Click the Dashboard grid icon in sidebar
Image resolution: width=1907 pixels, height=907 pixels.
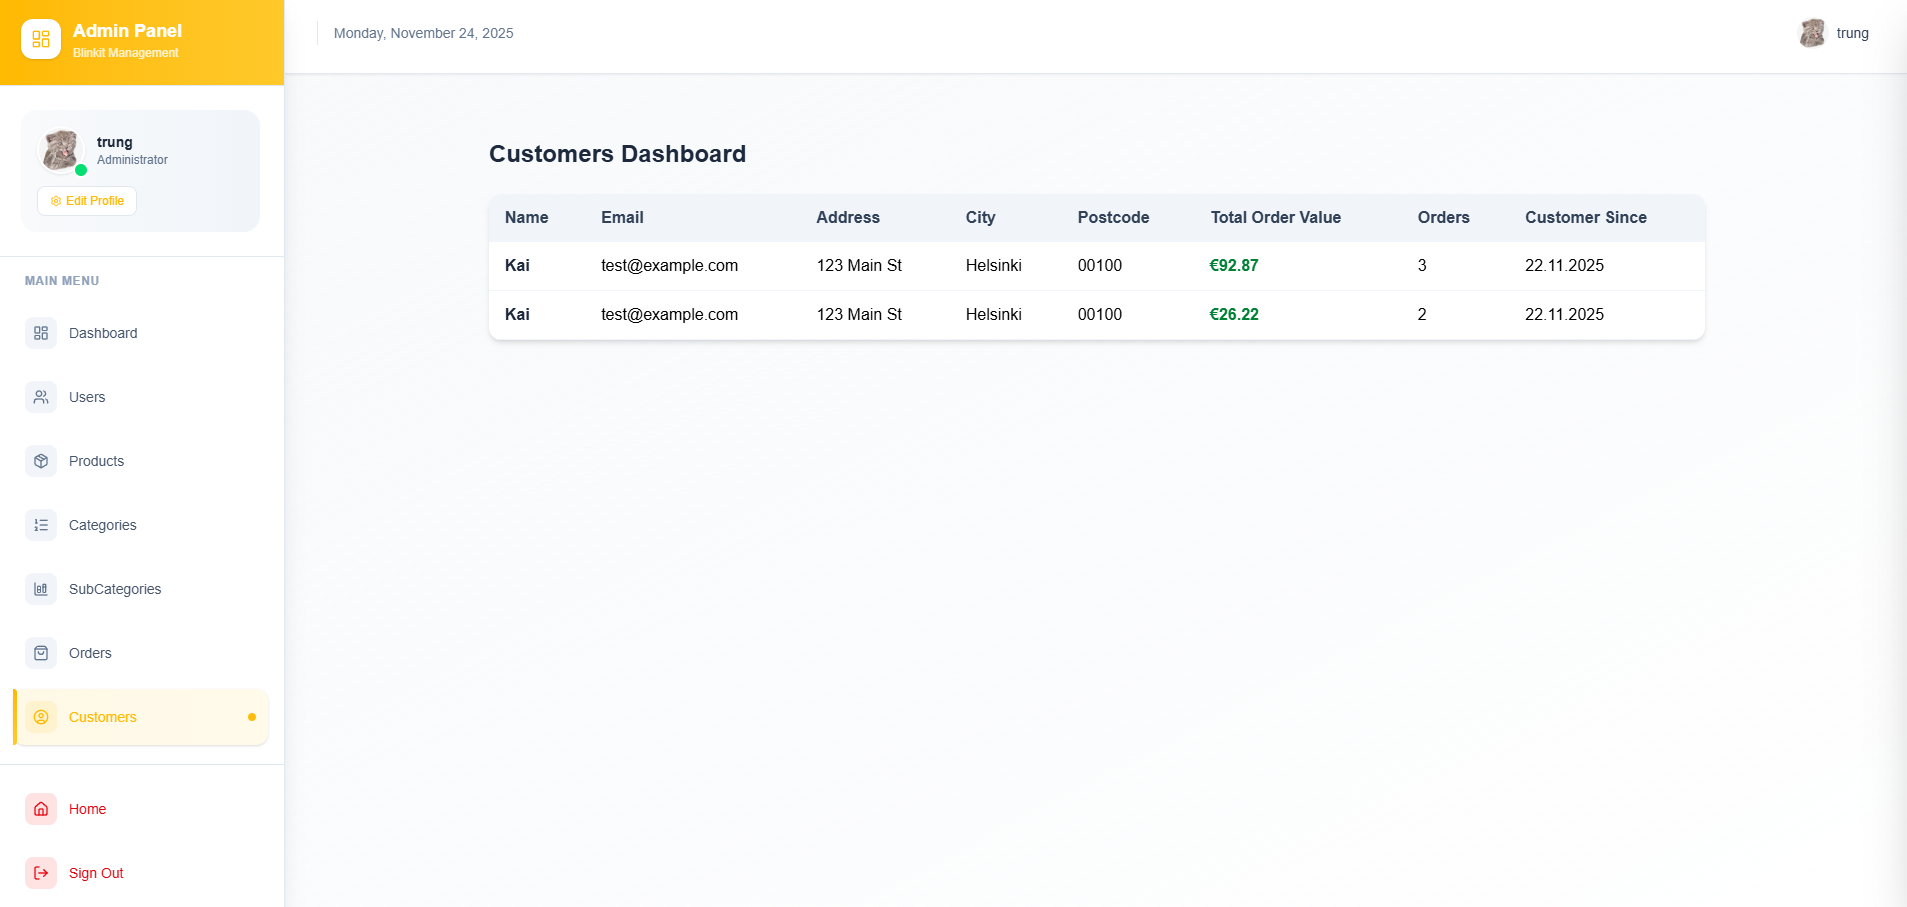pyautogui.click(x=41, y=333)
